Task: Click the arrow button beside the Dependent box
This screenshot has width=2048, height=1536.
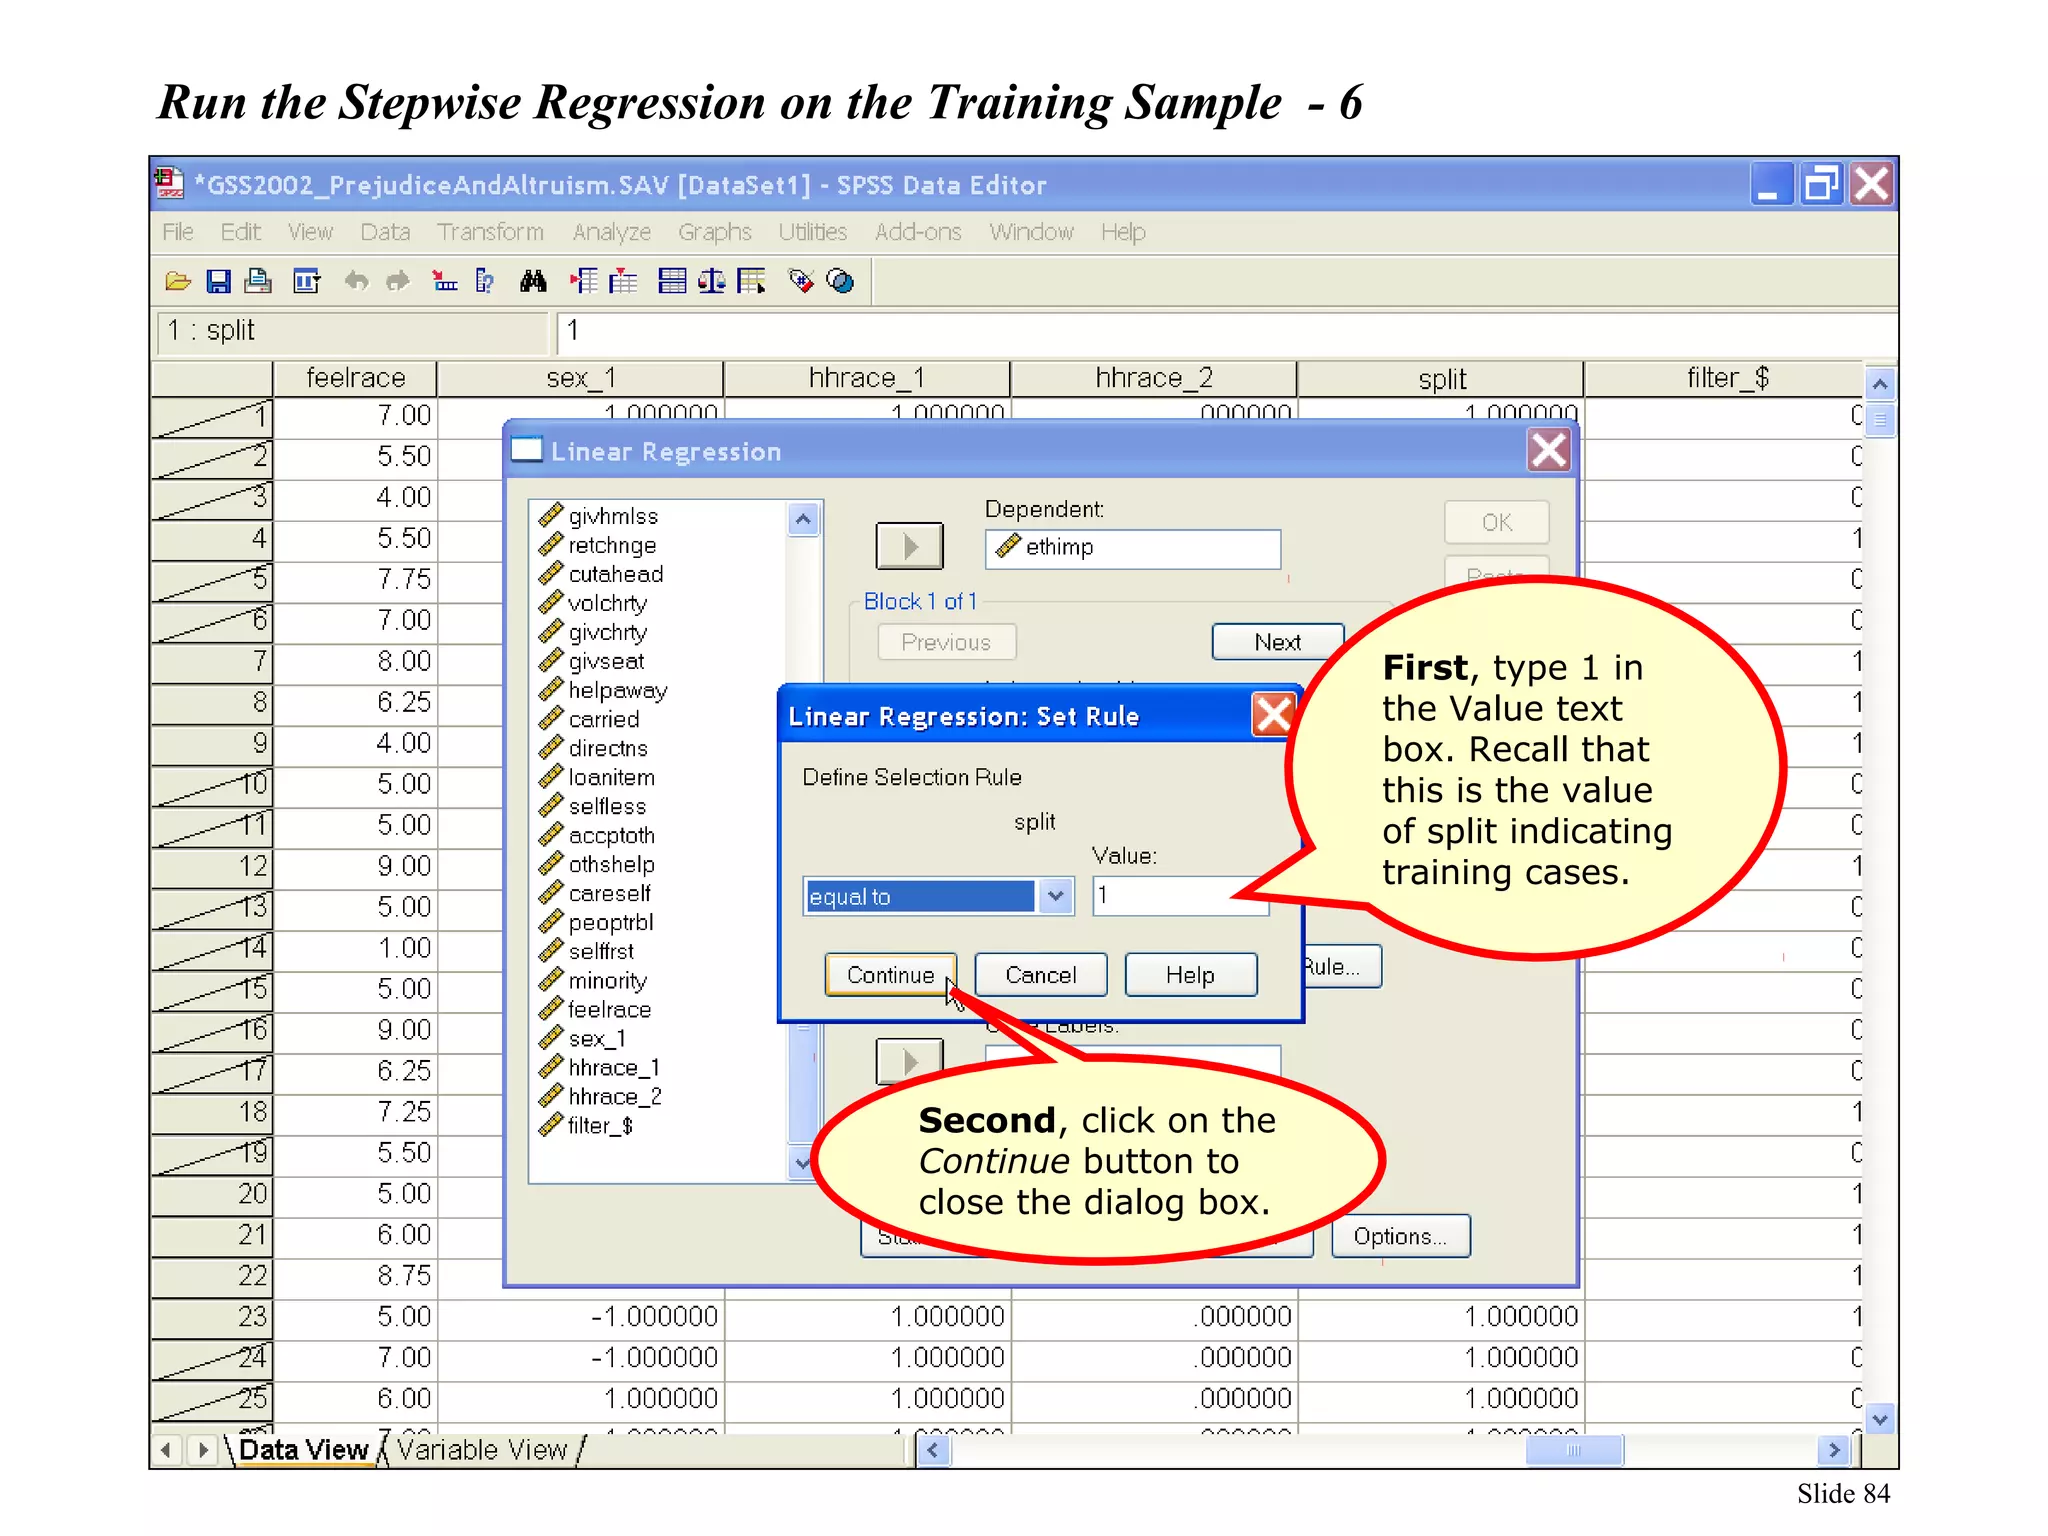Action: [909, 546]
